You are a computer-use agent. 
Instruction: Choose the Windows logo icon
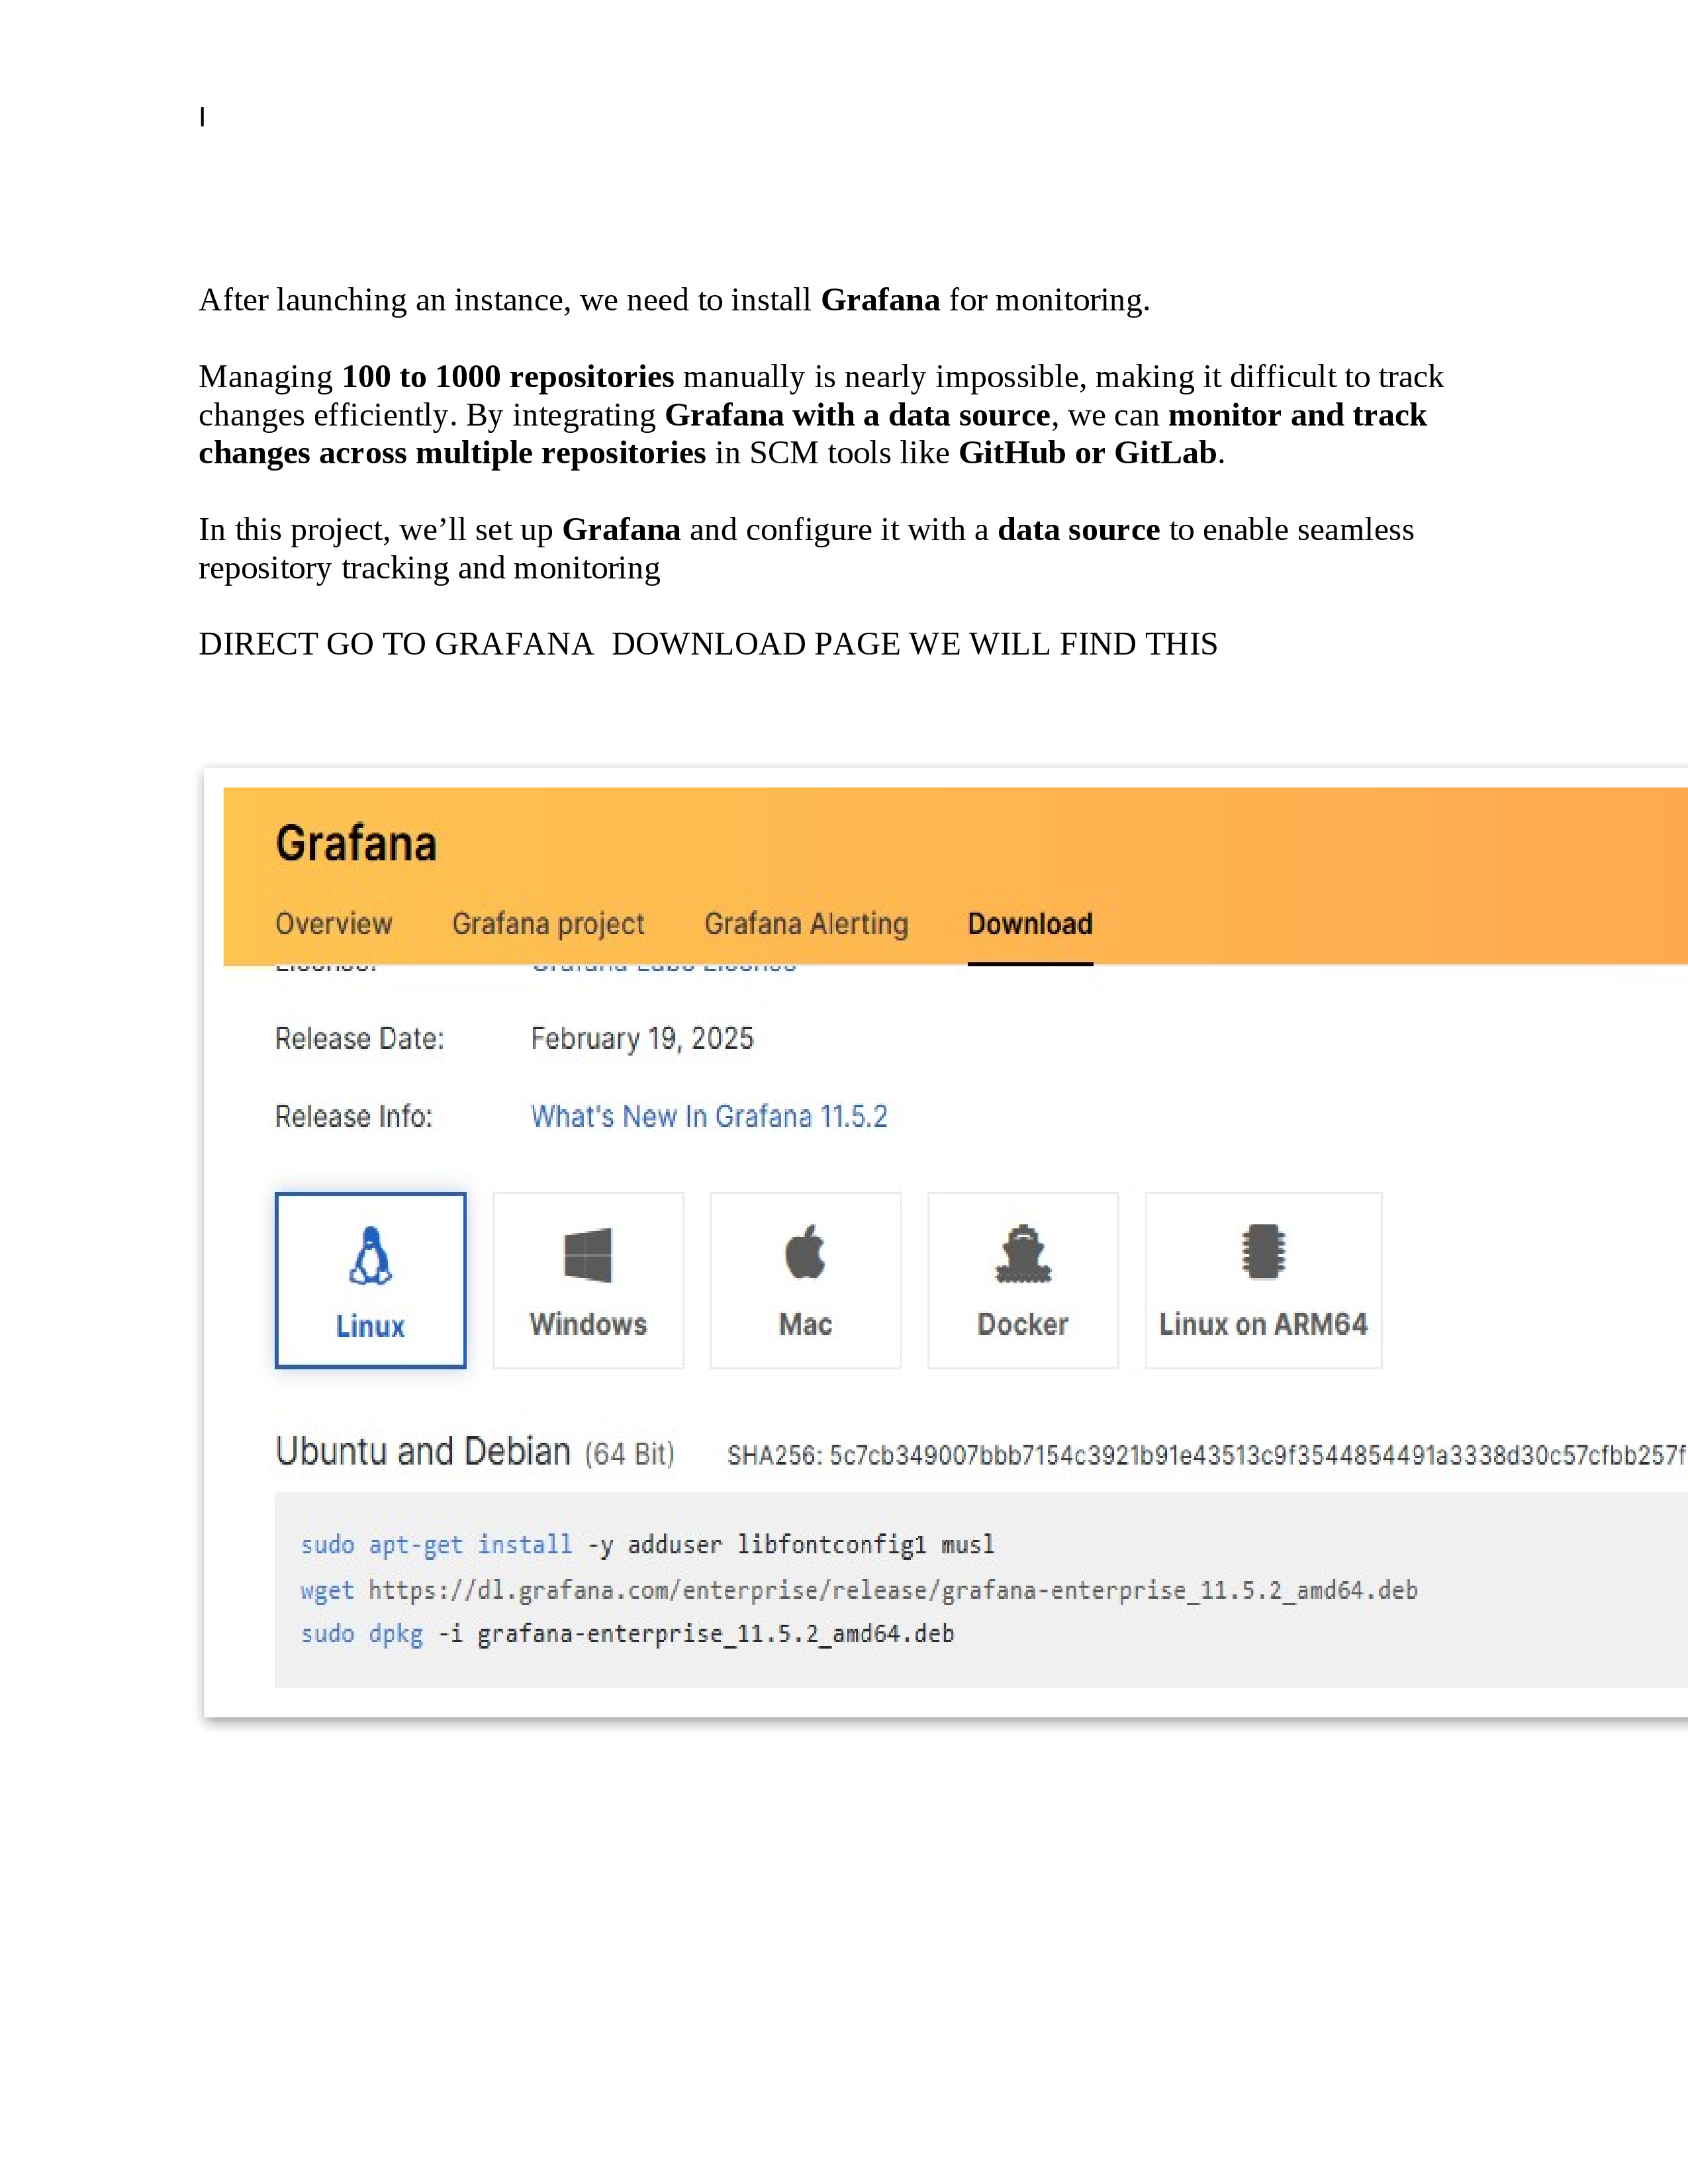588,1254
